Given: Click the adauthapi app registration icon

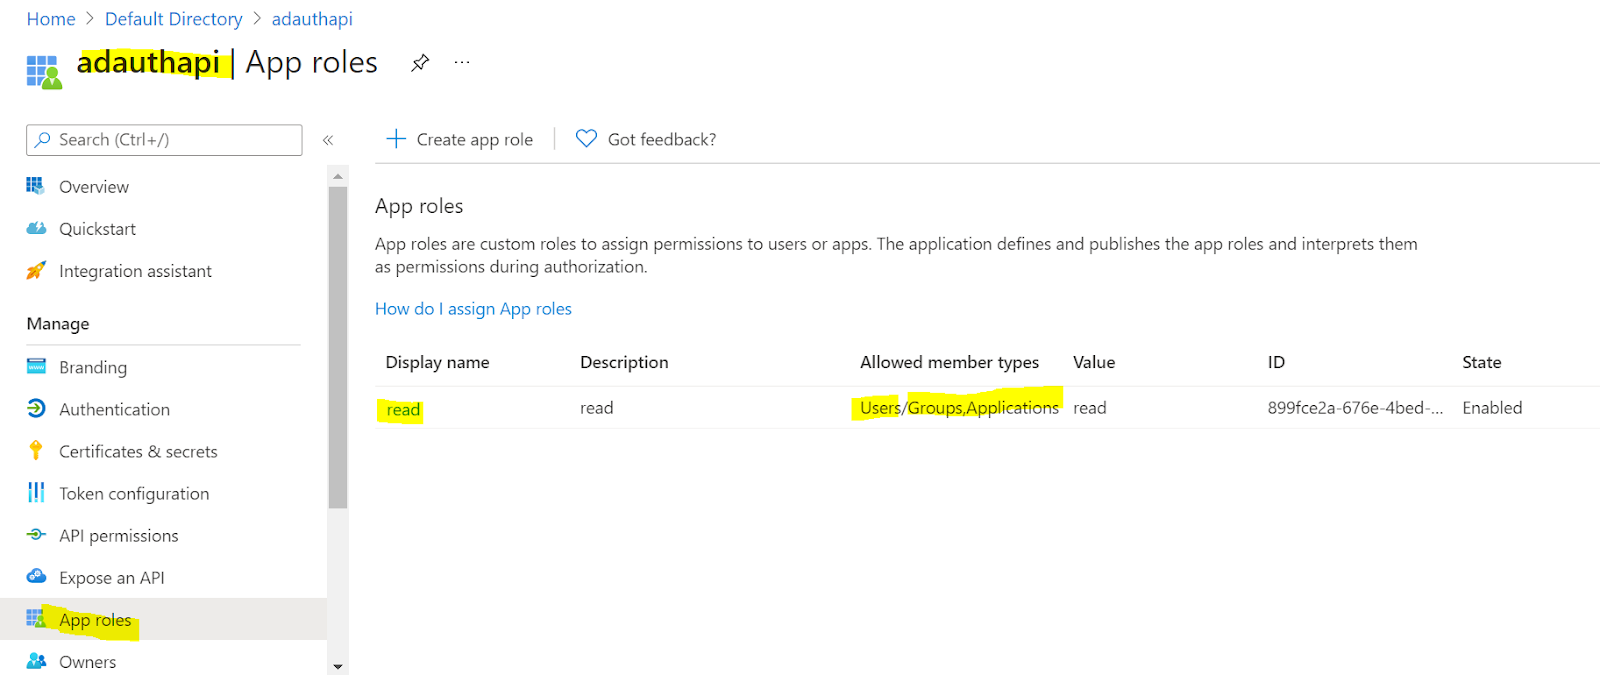Looking at the screenshot, I should [43, 71].
